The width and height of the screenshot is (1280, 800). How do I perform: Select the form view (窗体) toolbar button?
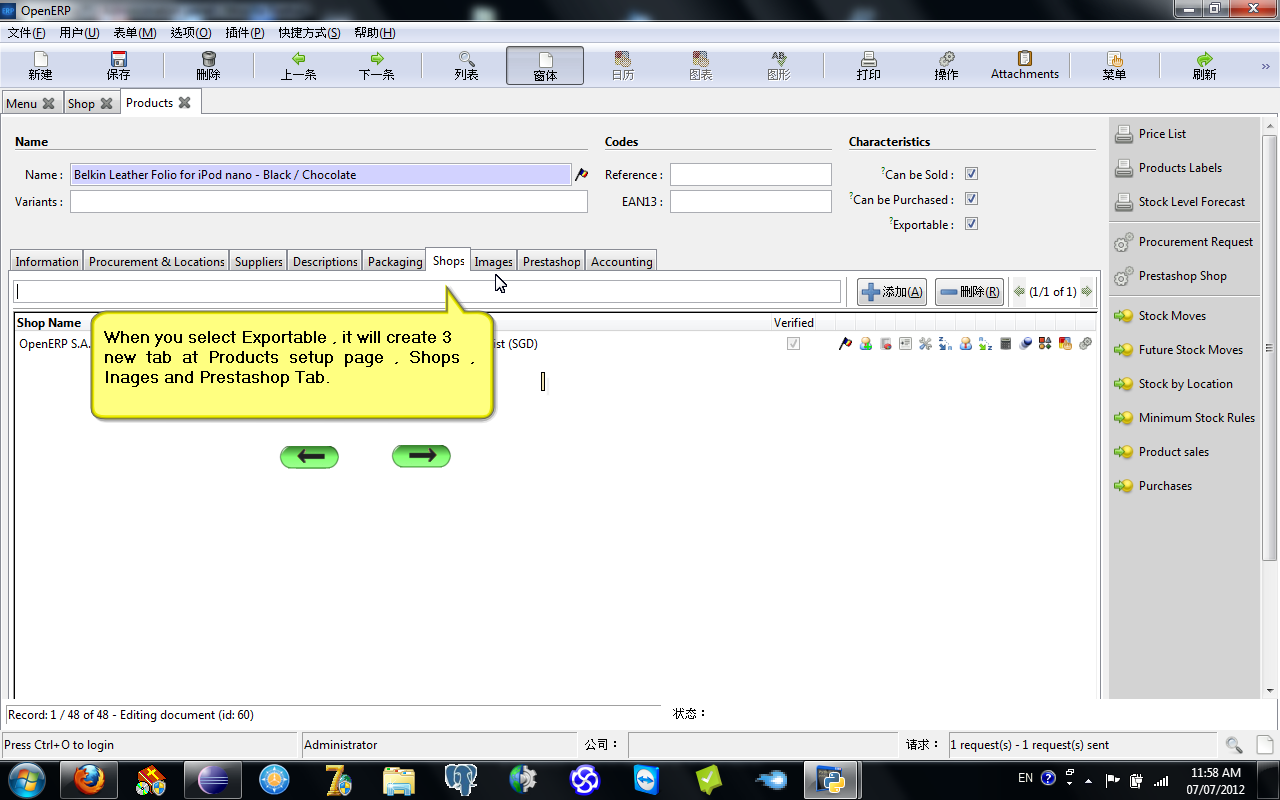tap(545, 66)
